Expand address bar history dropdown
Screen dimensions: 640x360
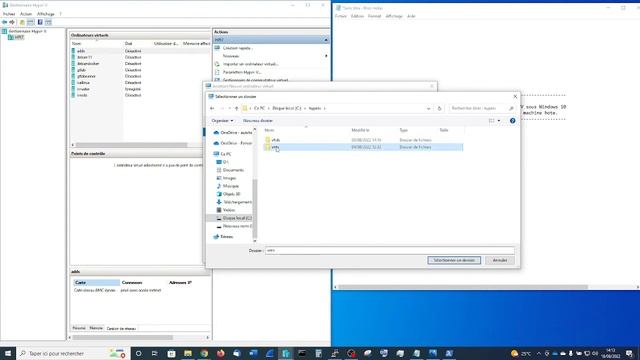(x=429, y=109)
